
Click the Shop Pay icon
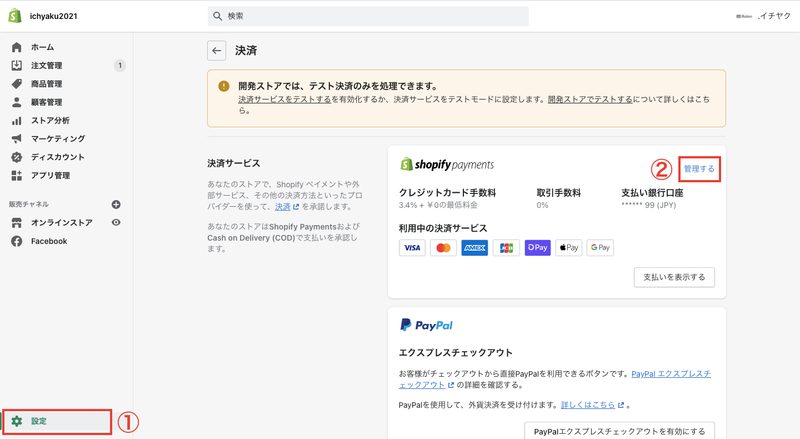(537, 248)
